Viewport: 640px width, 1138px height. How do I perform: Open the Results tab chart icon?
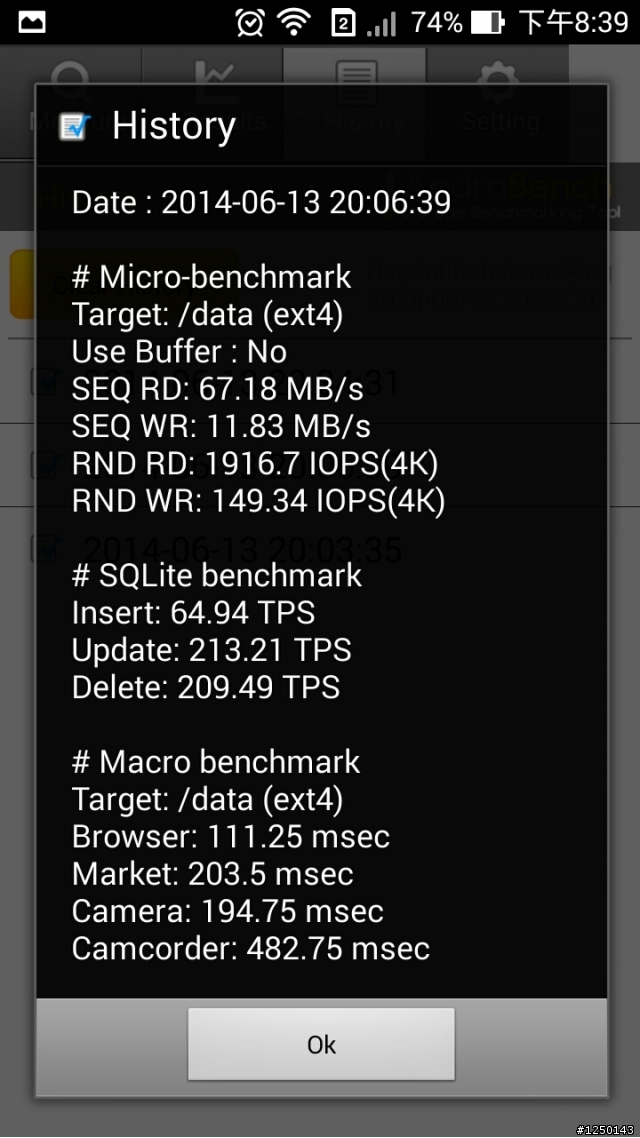215,73
